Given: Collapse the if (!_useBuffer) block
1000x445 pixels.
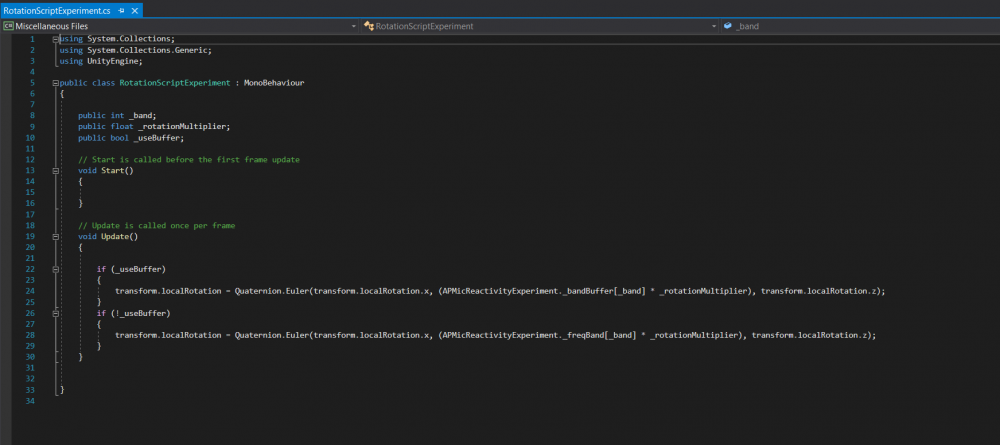Looking at the screenshot, I should coord(55,313).
